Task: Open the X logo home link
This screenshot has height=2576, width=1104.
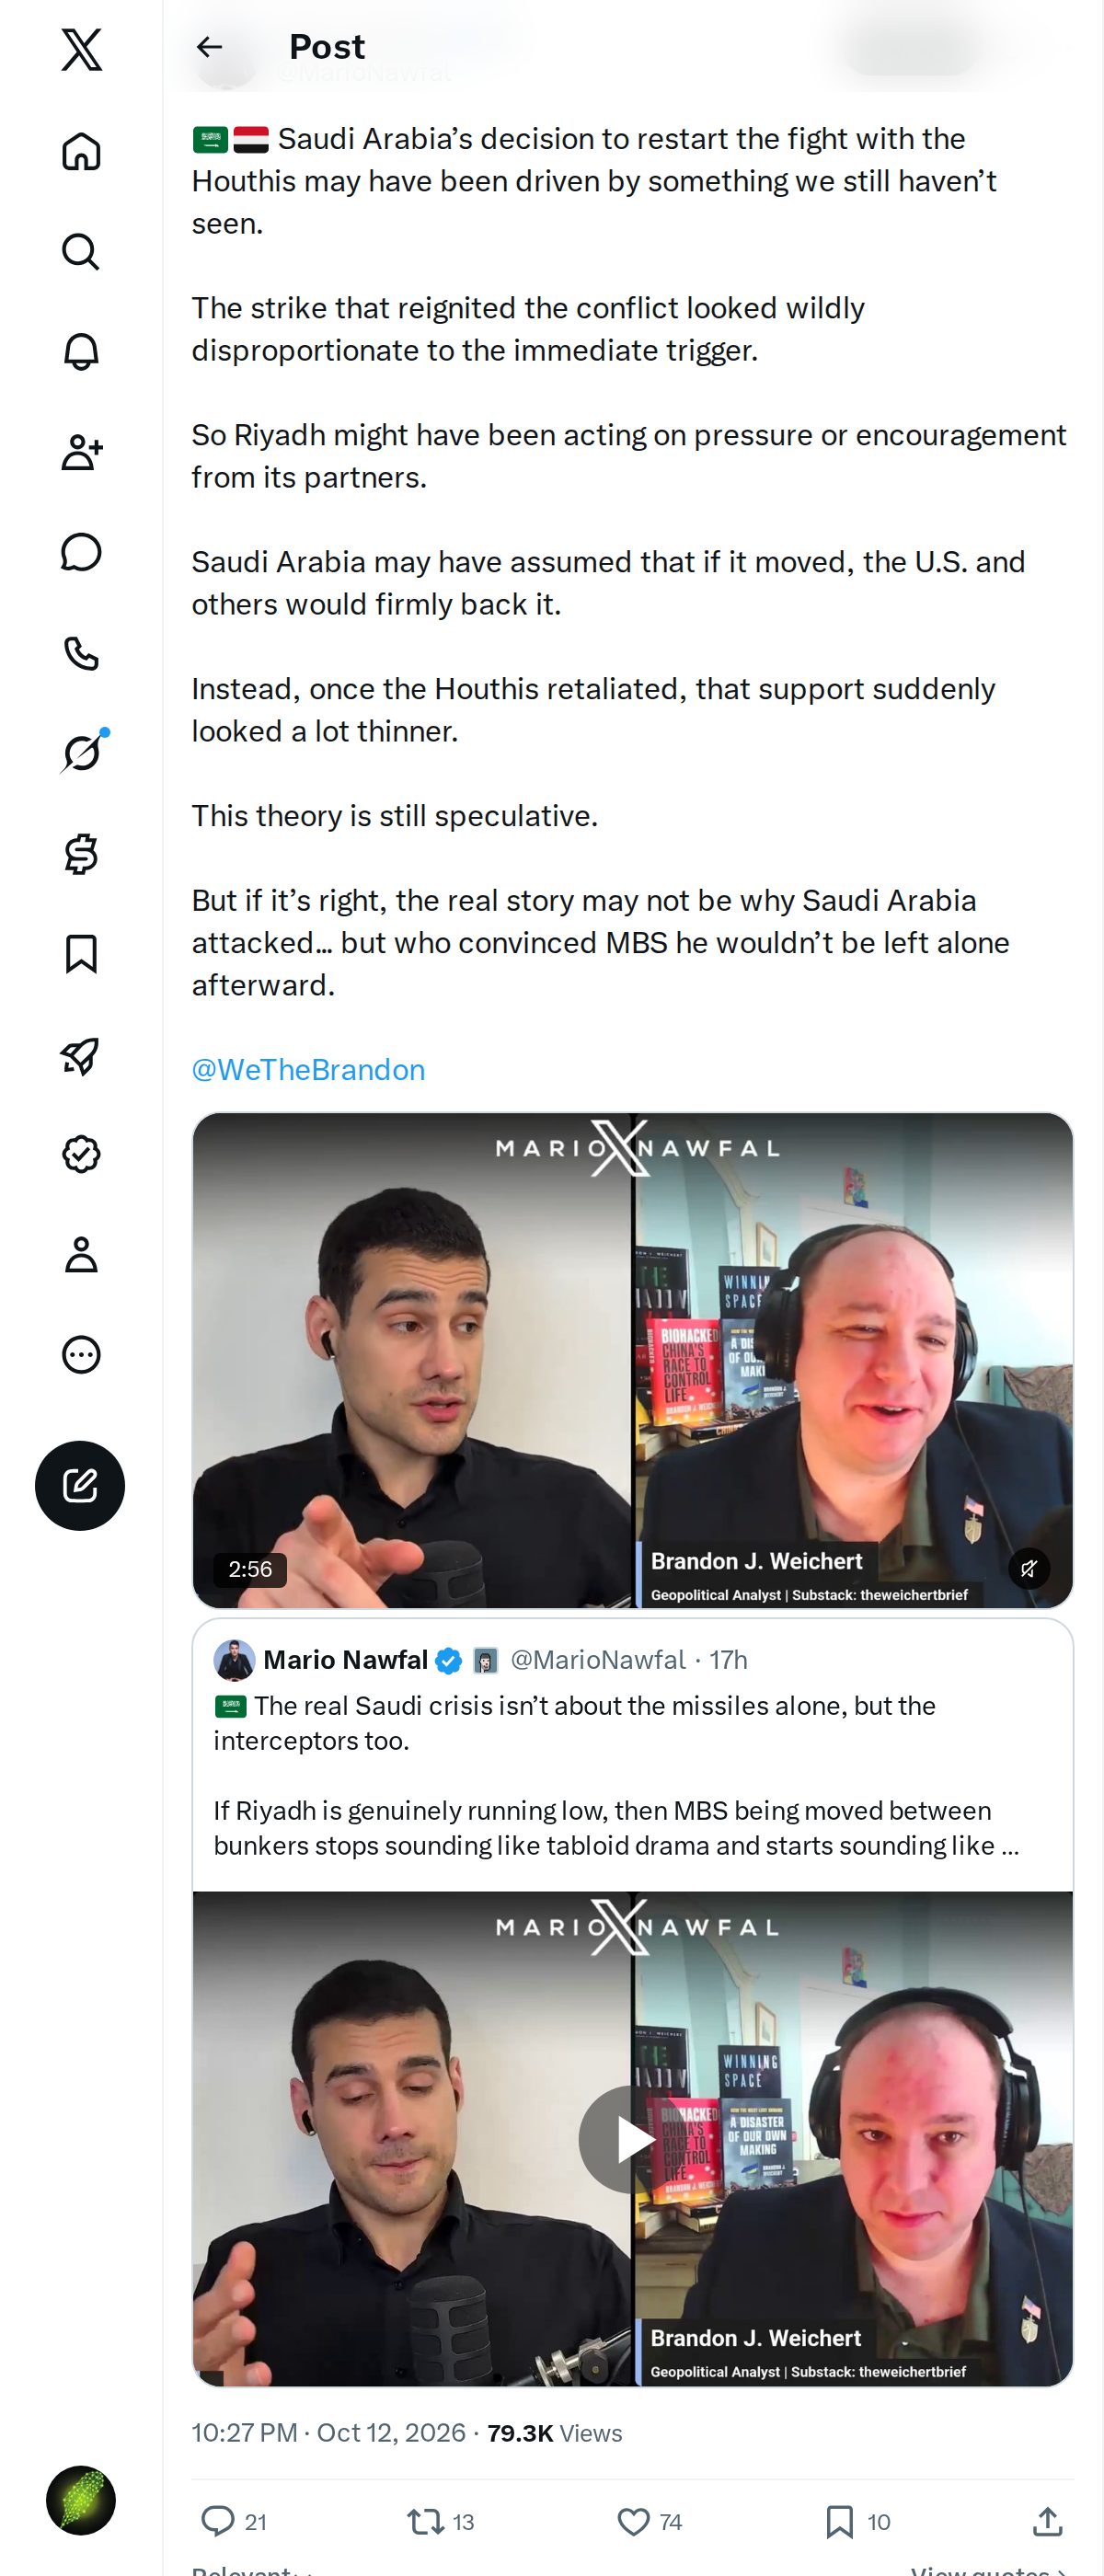Action: click(81, 49)
